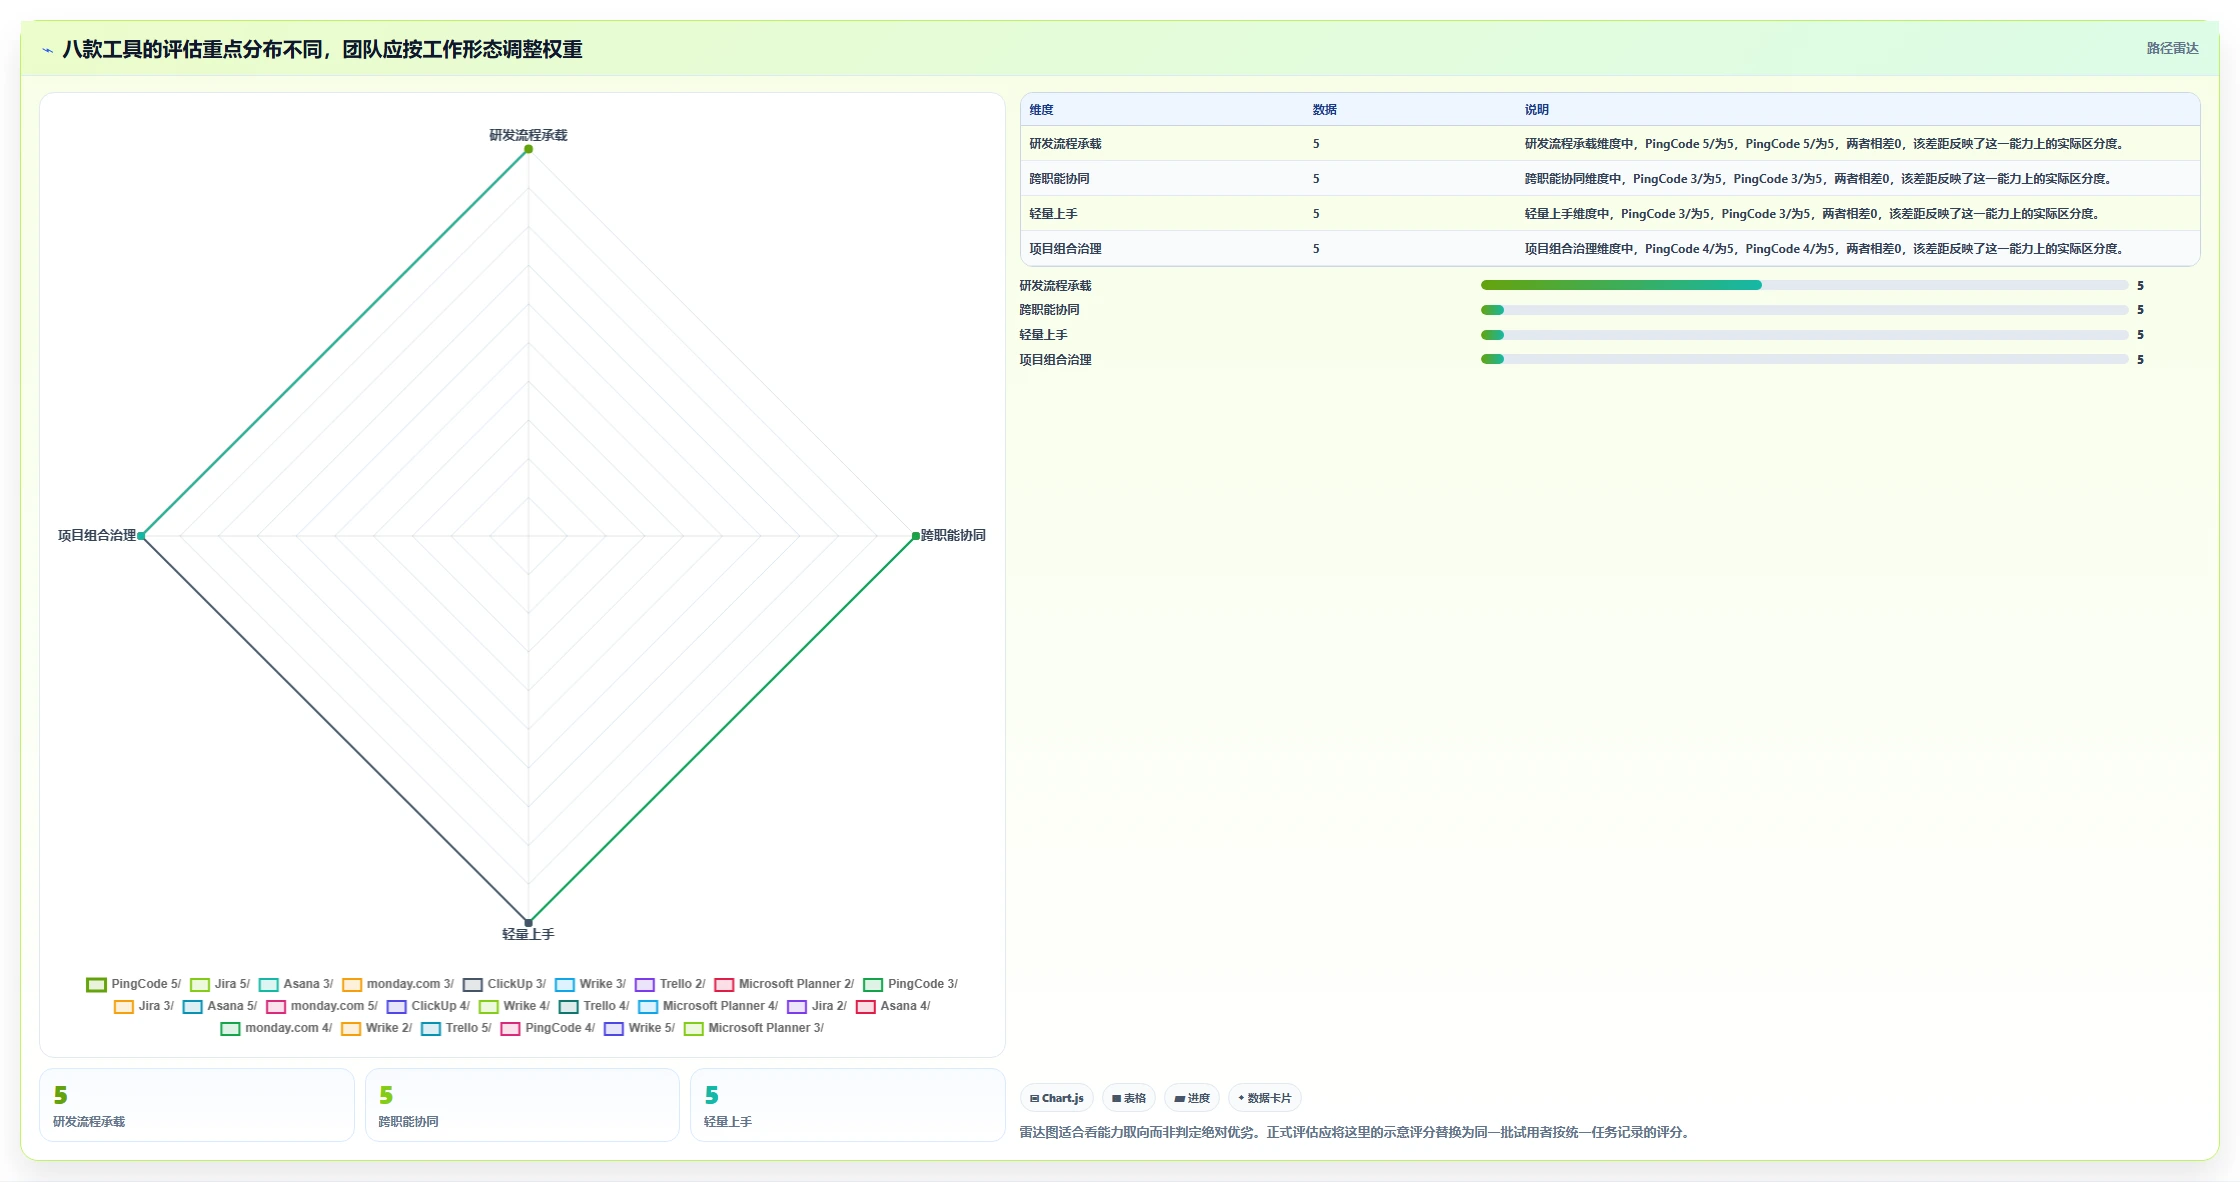The image size is (2240, 1182).
Task: Hide the Asana 3/ legend series
Action: [296, 984]
